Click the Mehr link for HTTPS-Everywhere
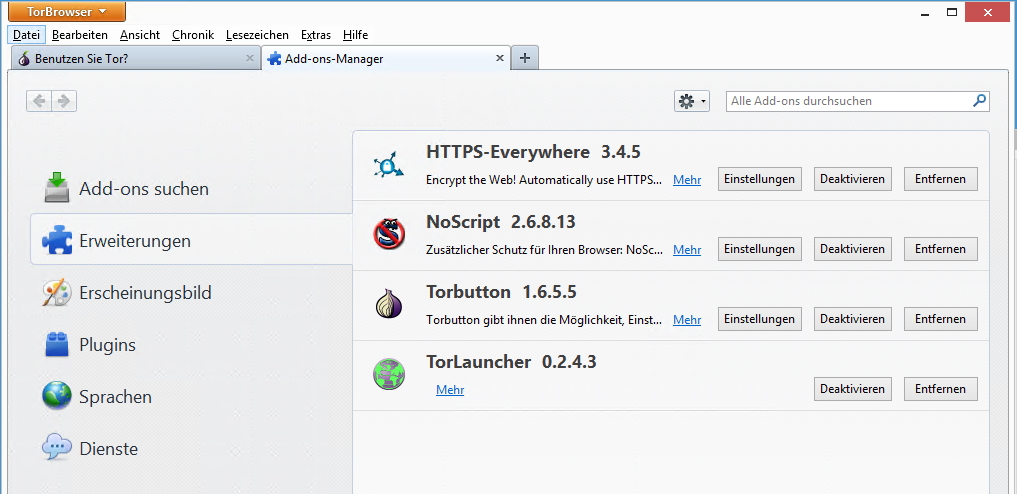1017x494 pixels. pos(687,180)
